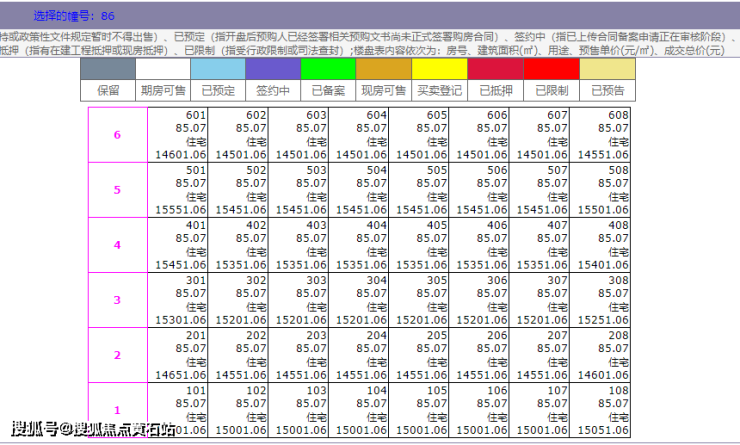The height and width of the screenshot is (445, 740).
Task: Open room 407 cell
Action: [x=539, y=245]
